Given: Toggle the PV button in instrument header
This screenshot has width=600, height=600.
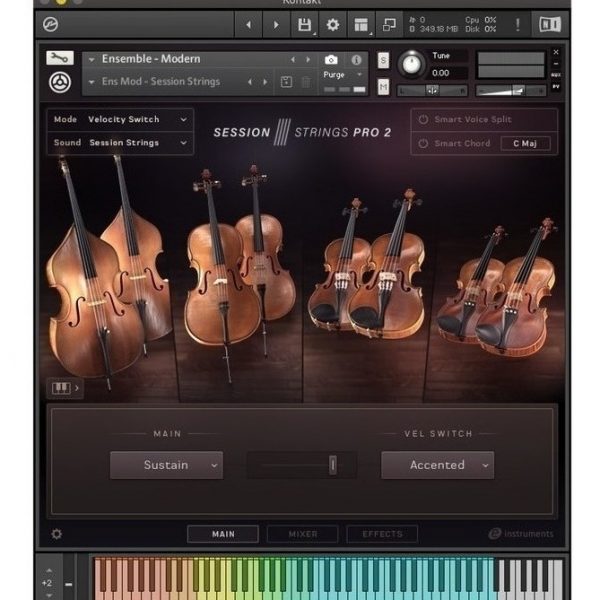Looking at the screenshot, I should 556,87.
